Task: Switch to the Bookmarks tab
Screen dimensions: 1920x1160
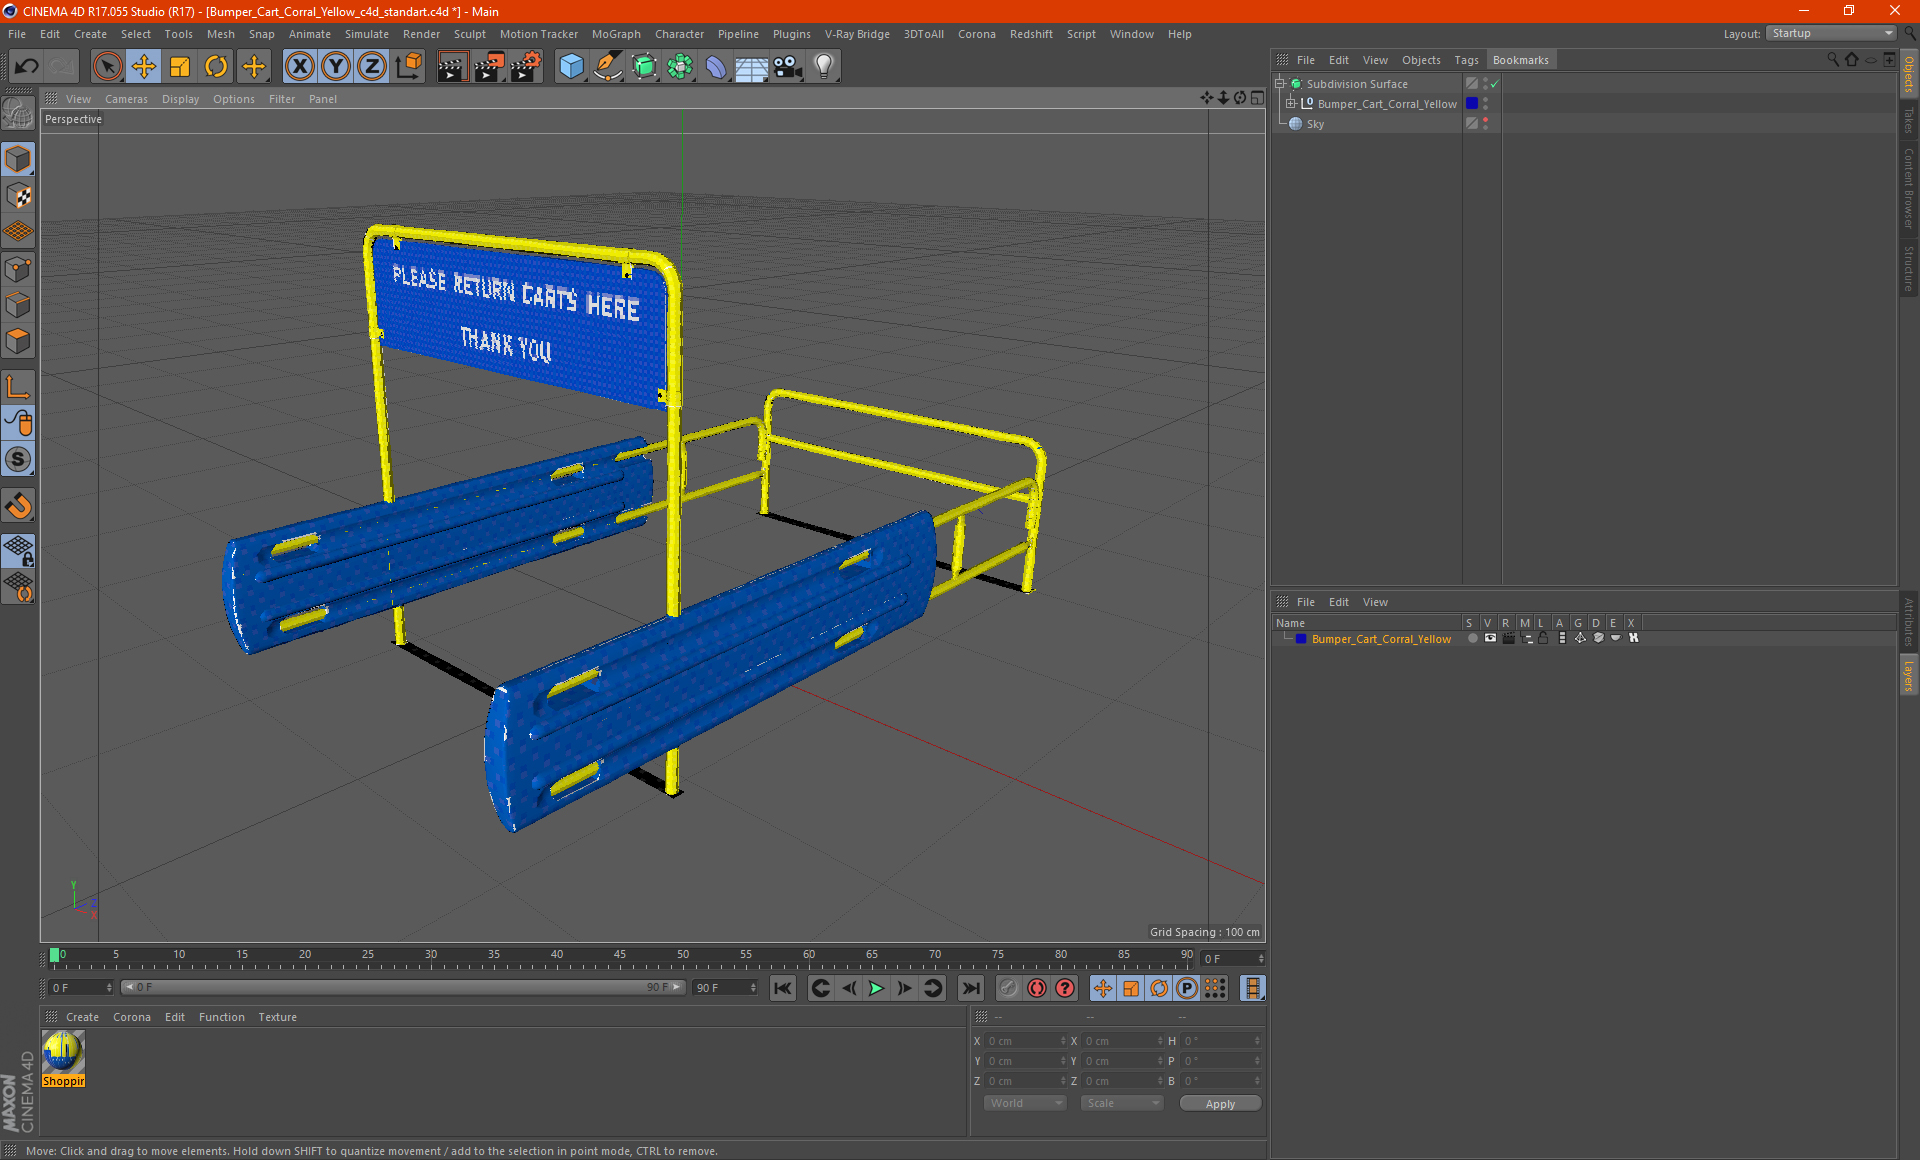Action: [1521, 59]
